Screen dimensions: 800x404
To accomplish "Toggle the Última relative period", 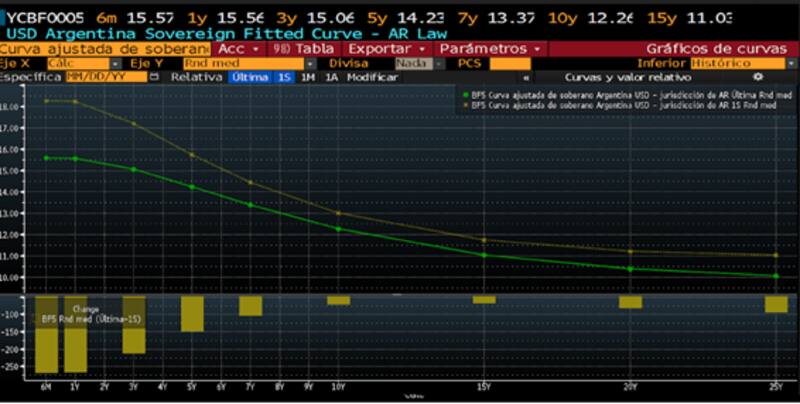I will [250, 76].
